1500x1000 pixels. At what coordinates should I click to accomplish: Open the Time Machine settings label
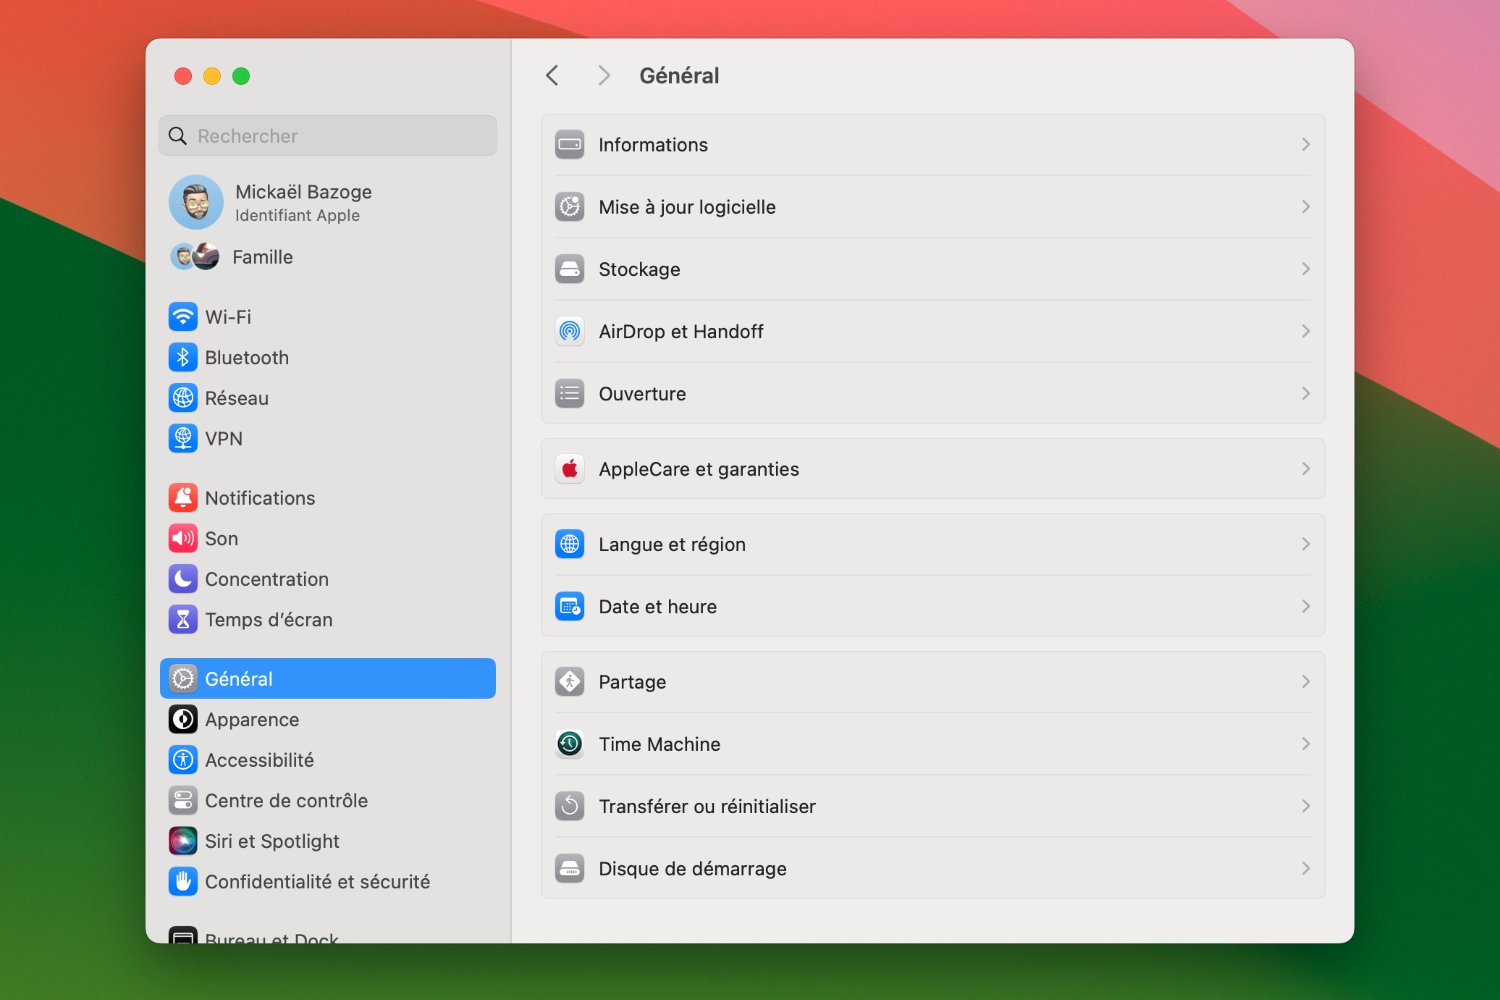(x=659, y=744)
